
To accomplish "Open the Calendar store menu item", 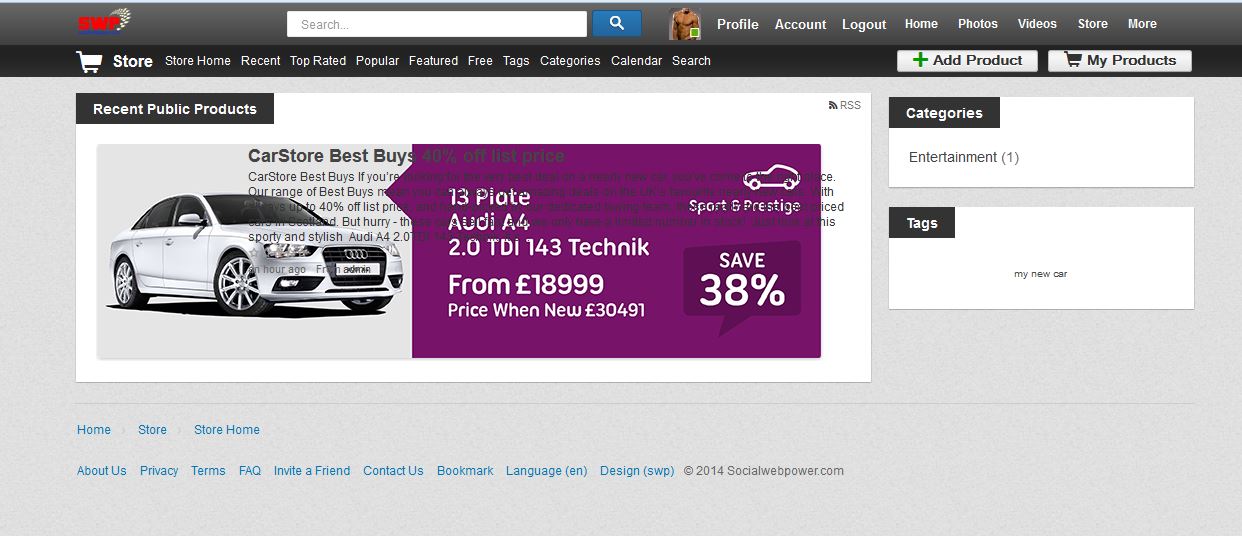I will (x=636, y=61).
